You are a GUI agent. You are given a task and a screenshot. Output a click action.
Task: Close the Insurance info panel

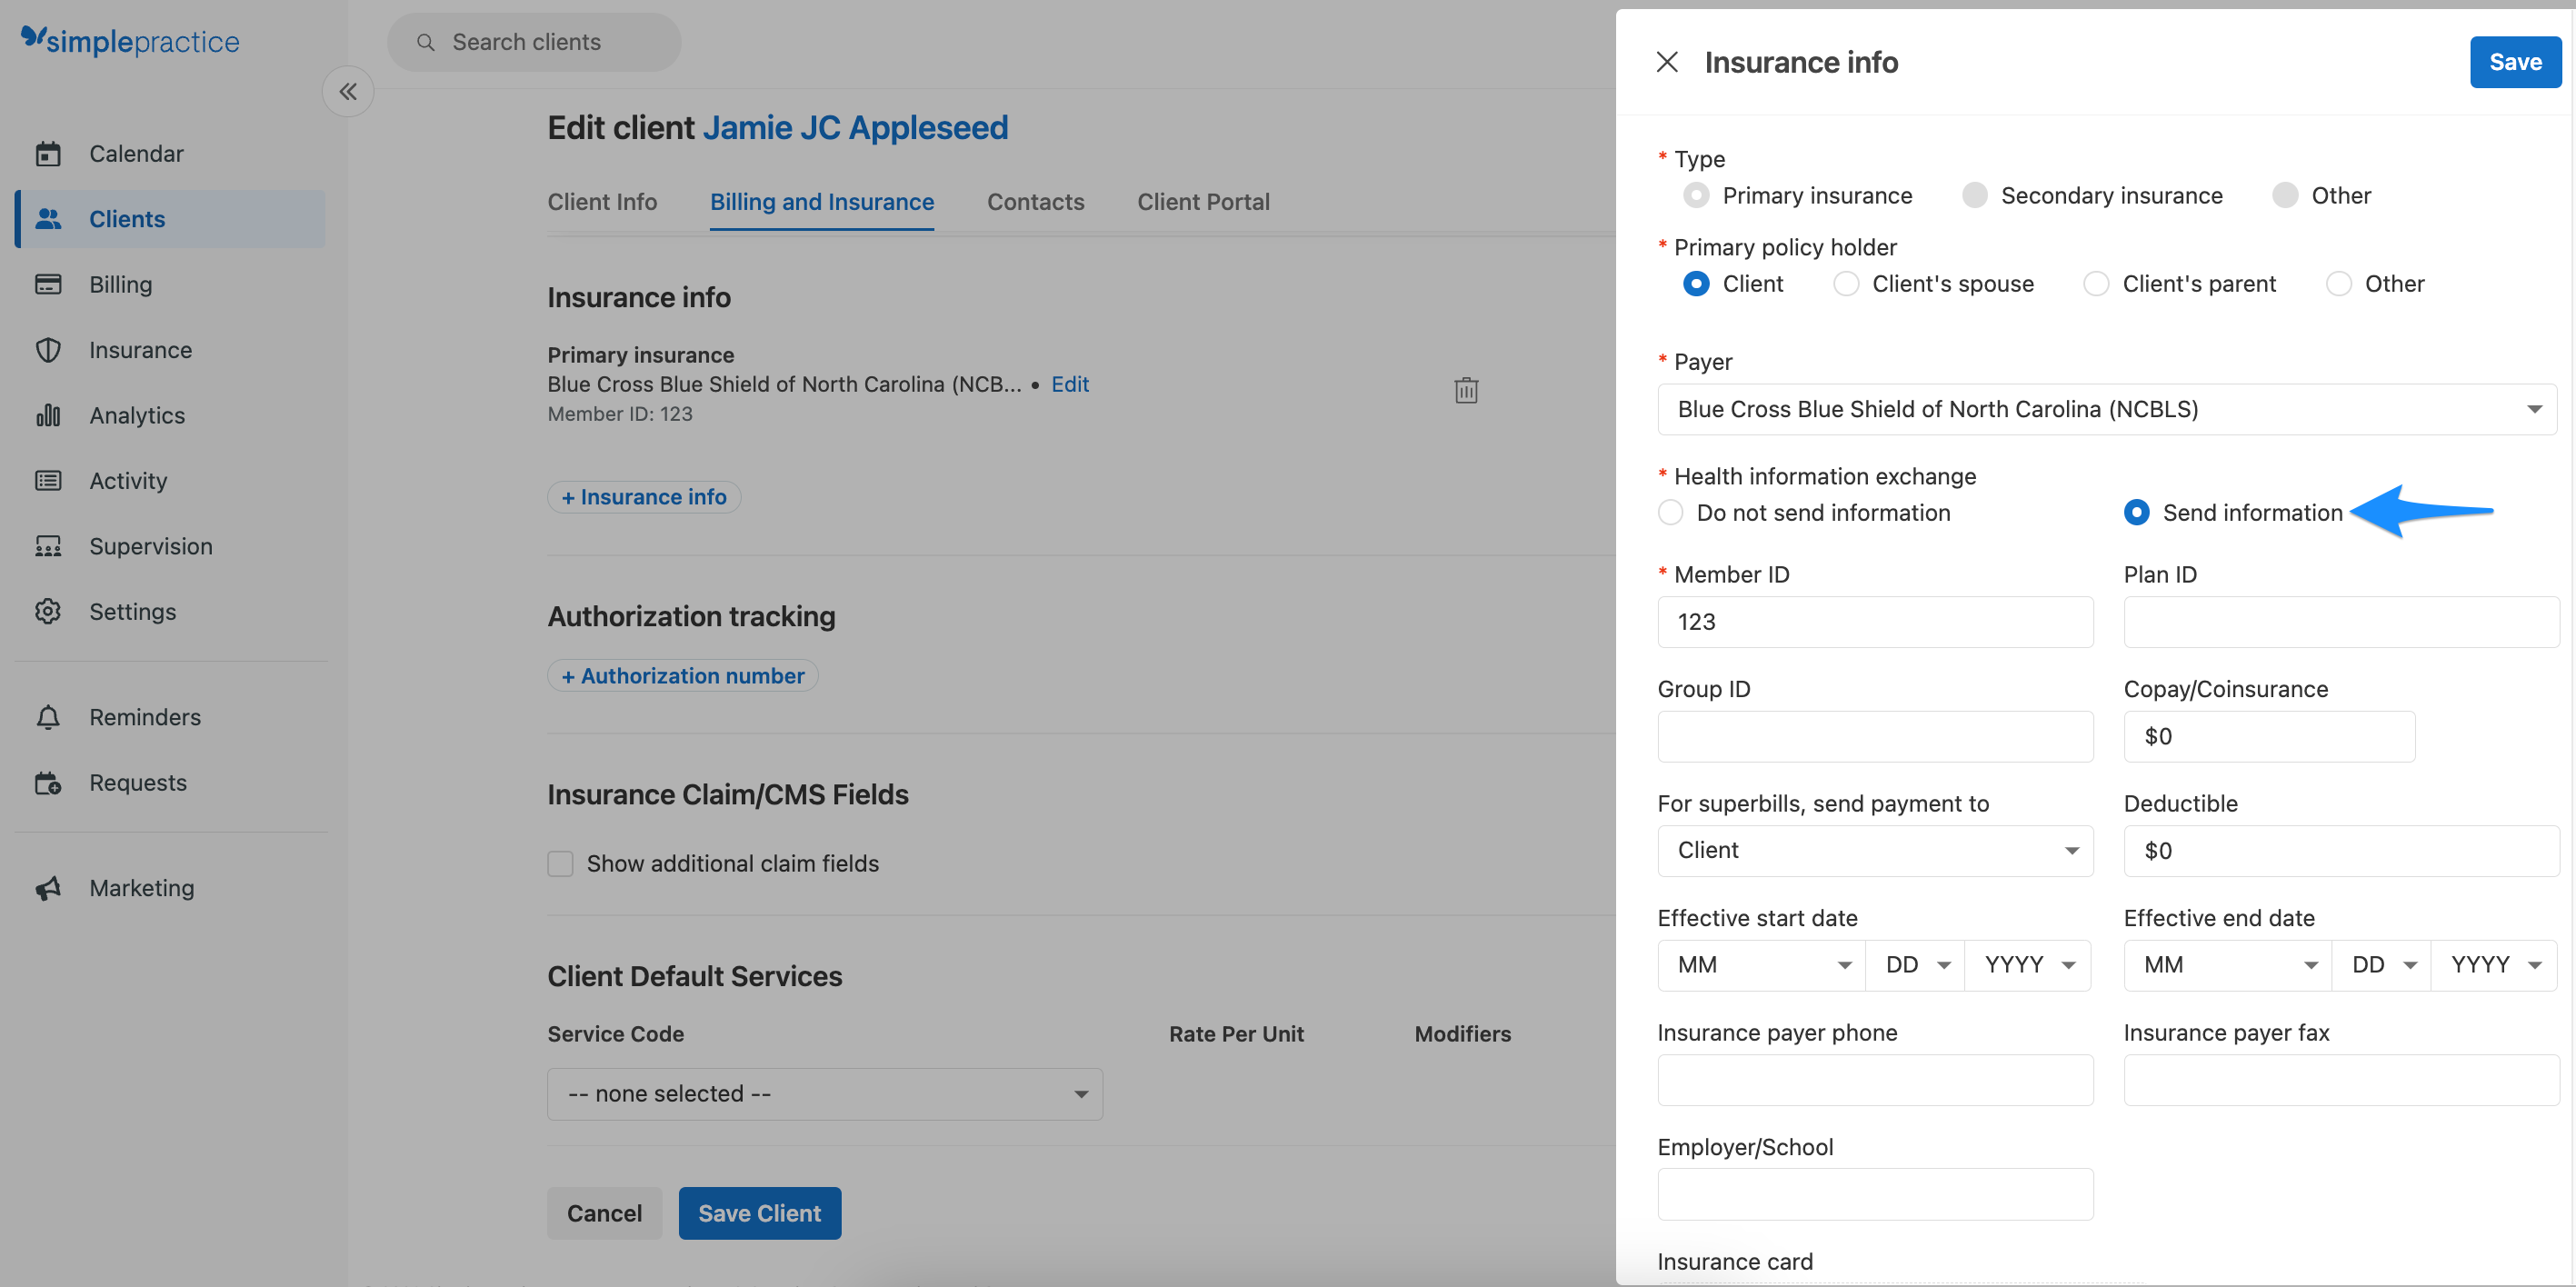1667,62
